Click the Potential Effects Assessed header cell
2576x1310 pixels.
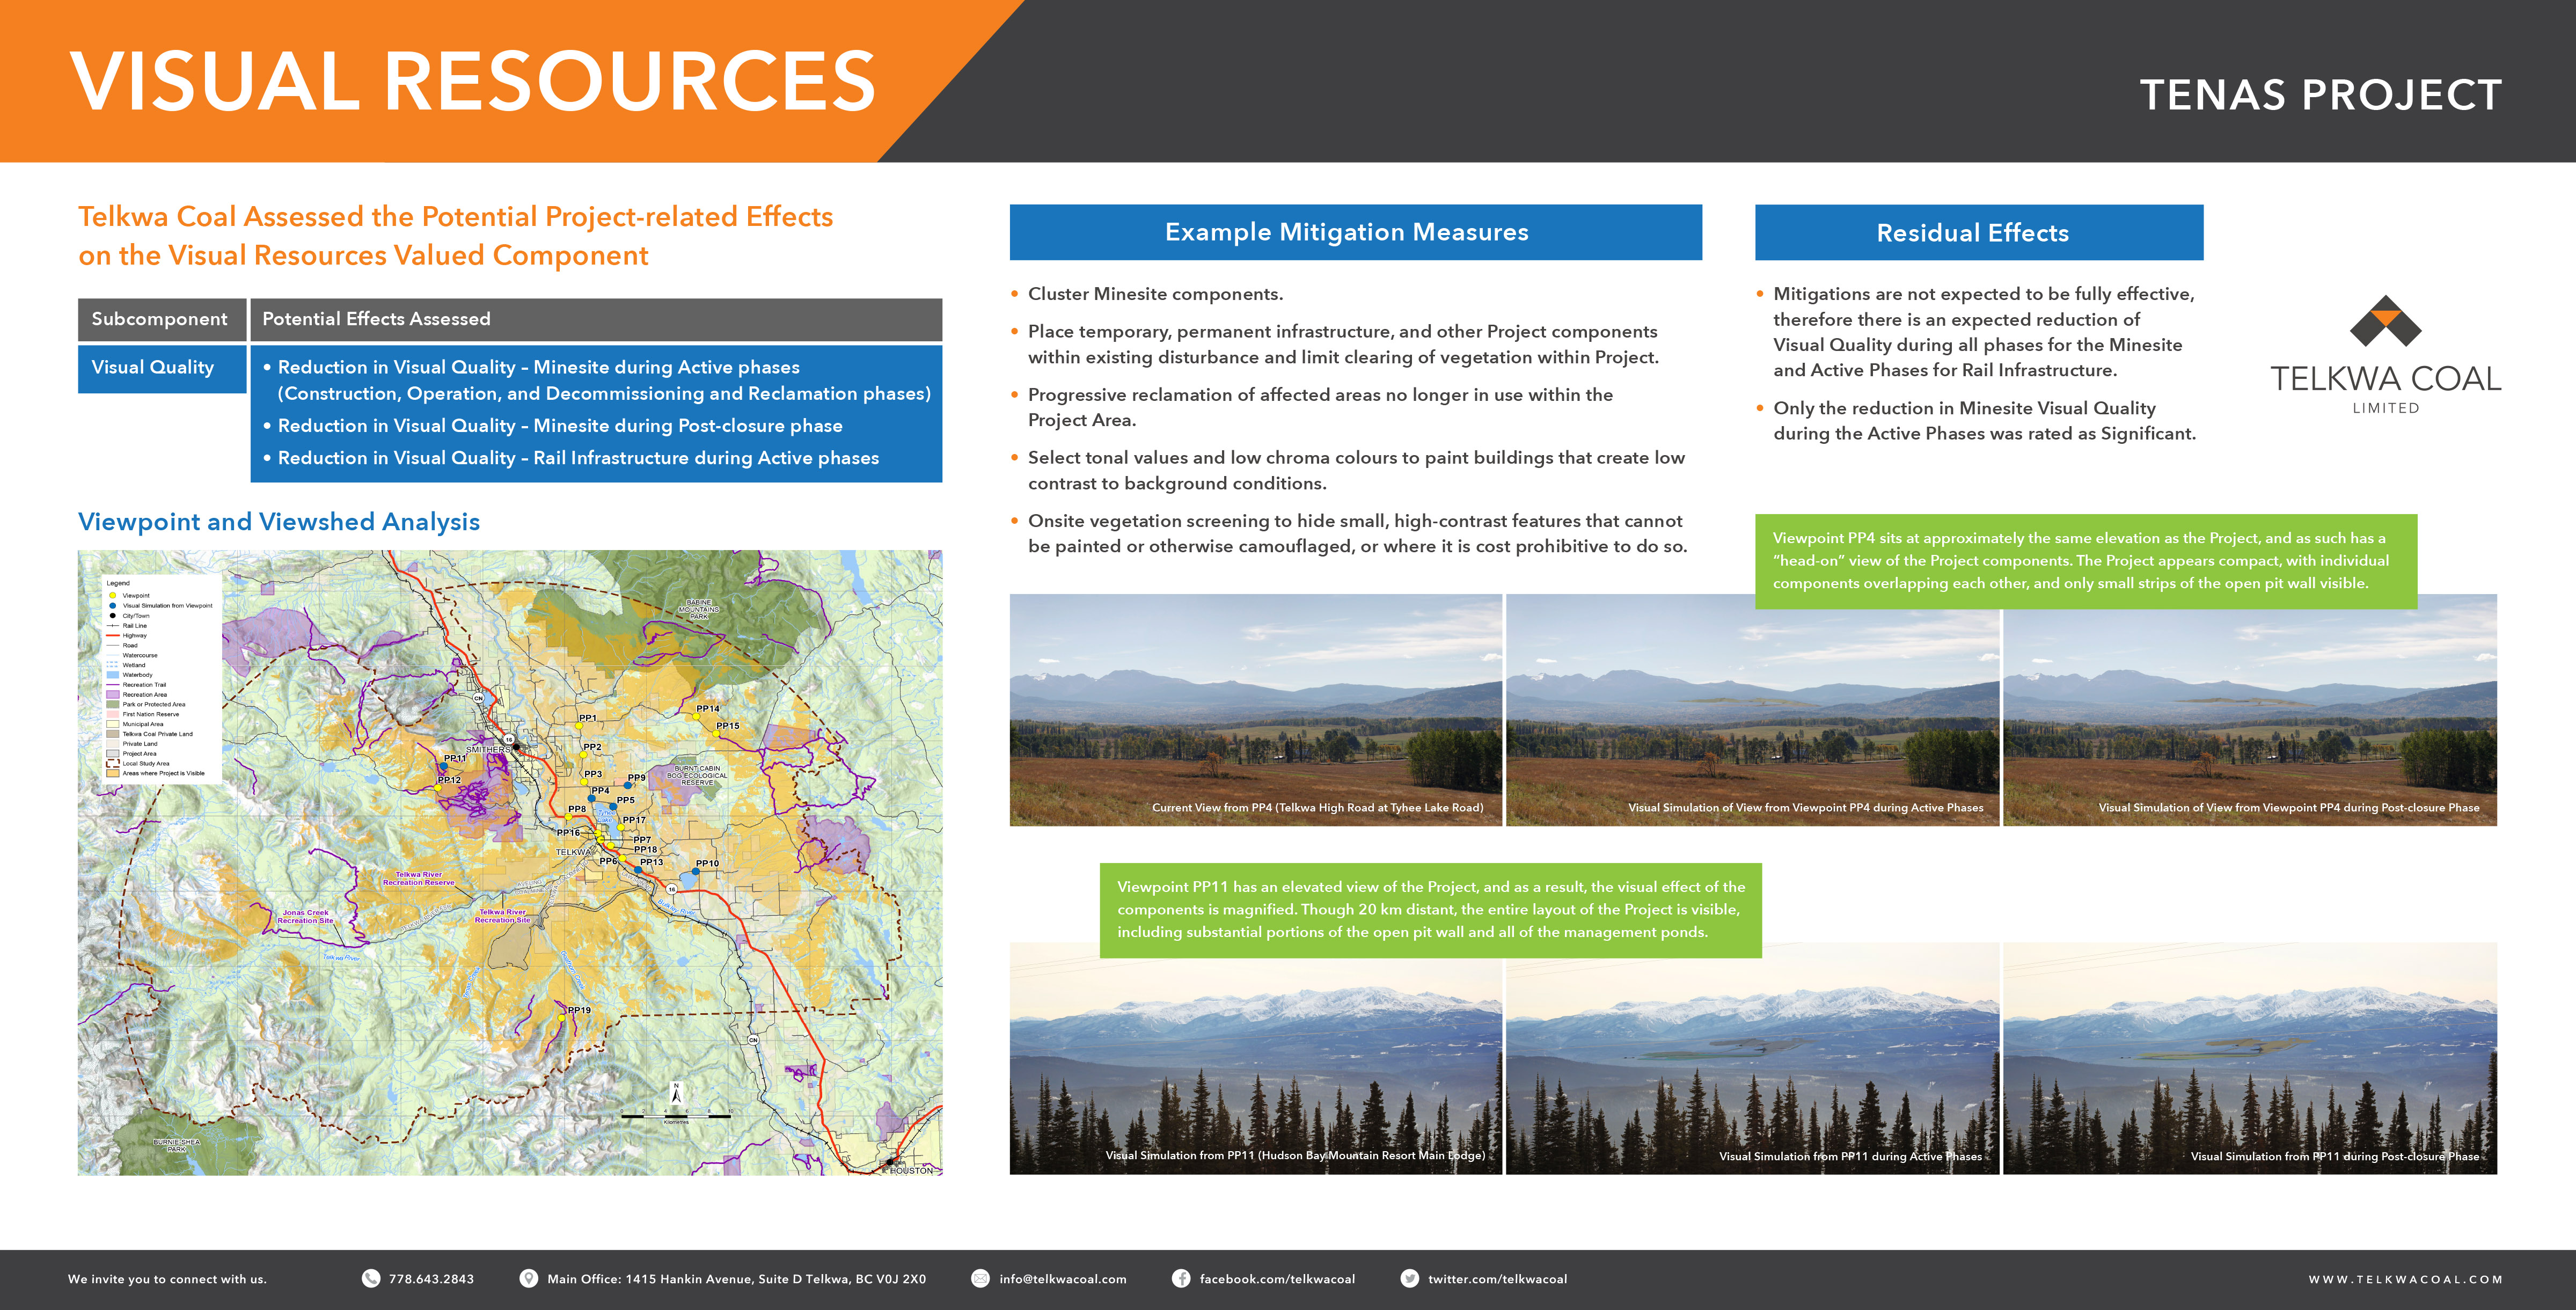coord(596,319)
